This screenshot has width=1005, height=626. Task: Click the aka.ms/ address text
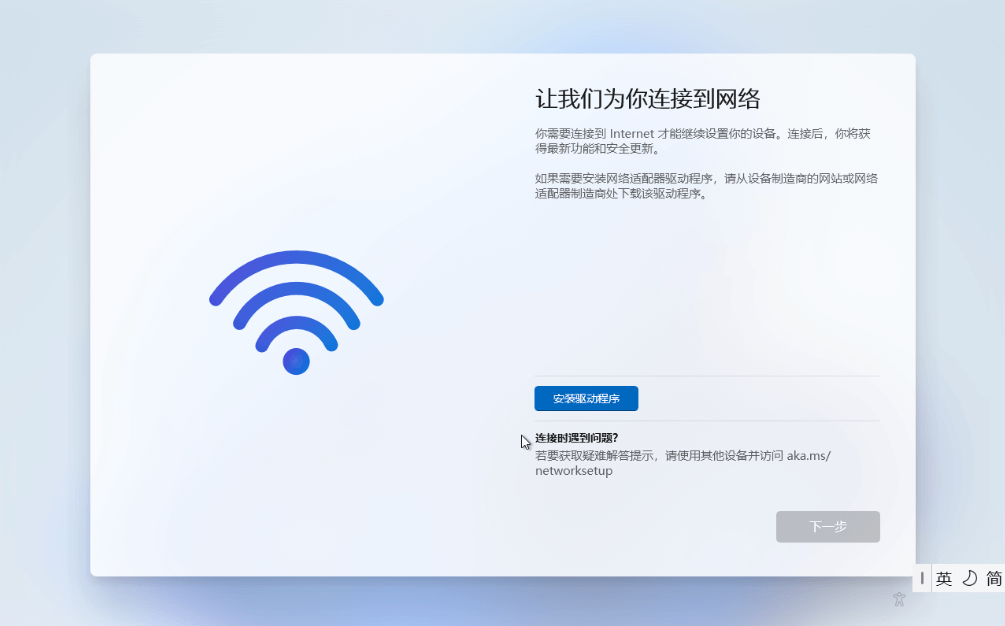tap(808, 456)
